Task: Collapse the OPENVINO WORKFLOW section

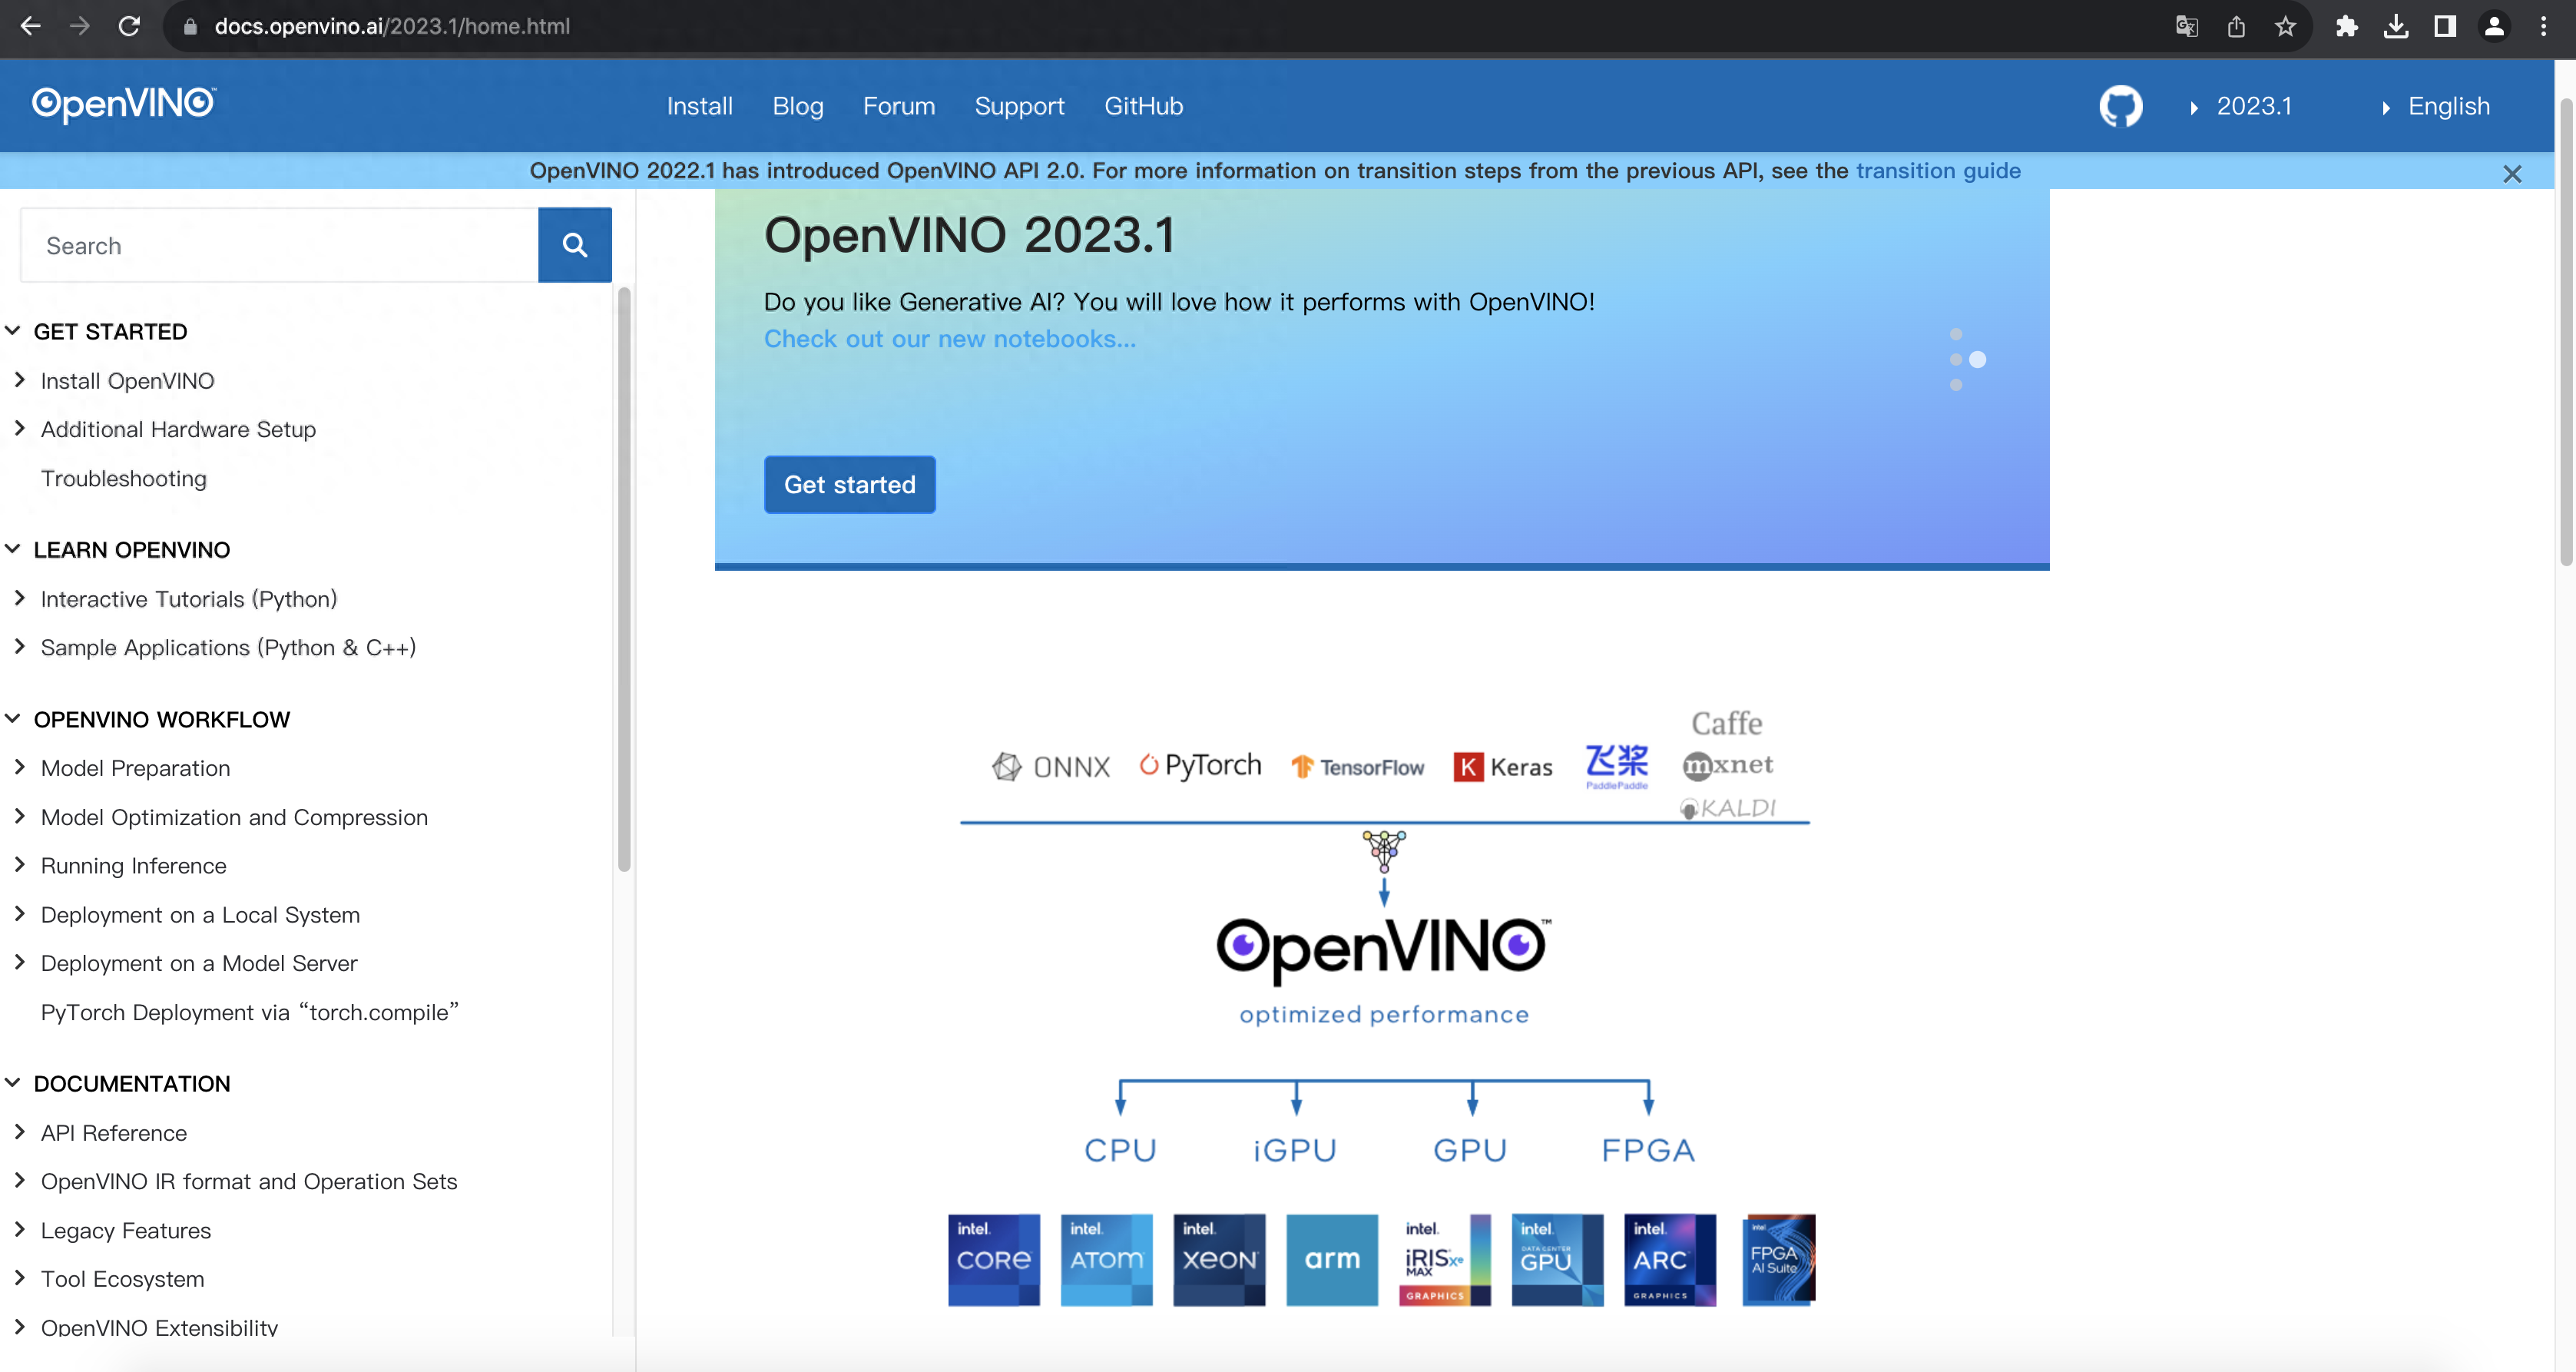Action: 13,719
